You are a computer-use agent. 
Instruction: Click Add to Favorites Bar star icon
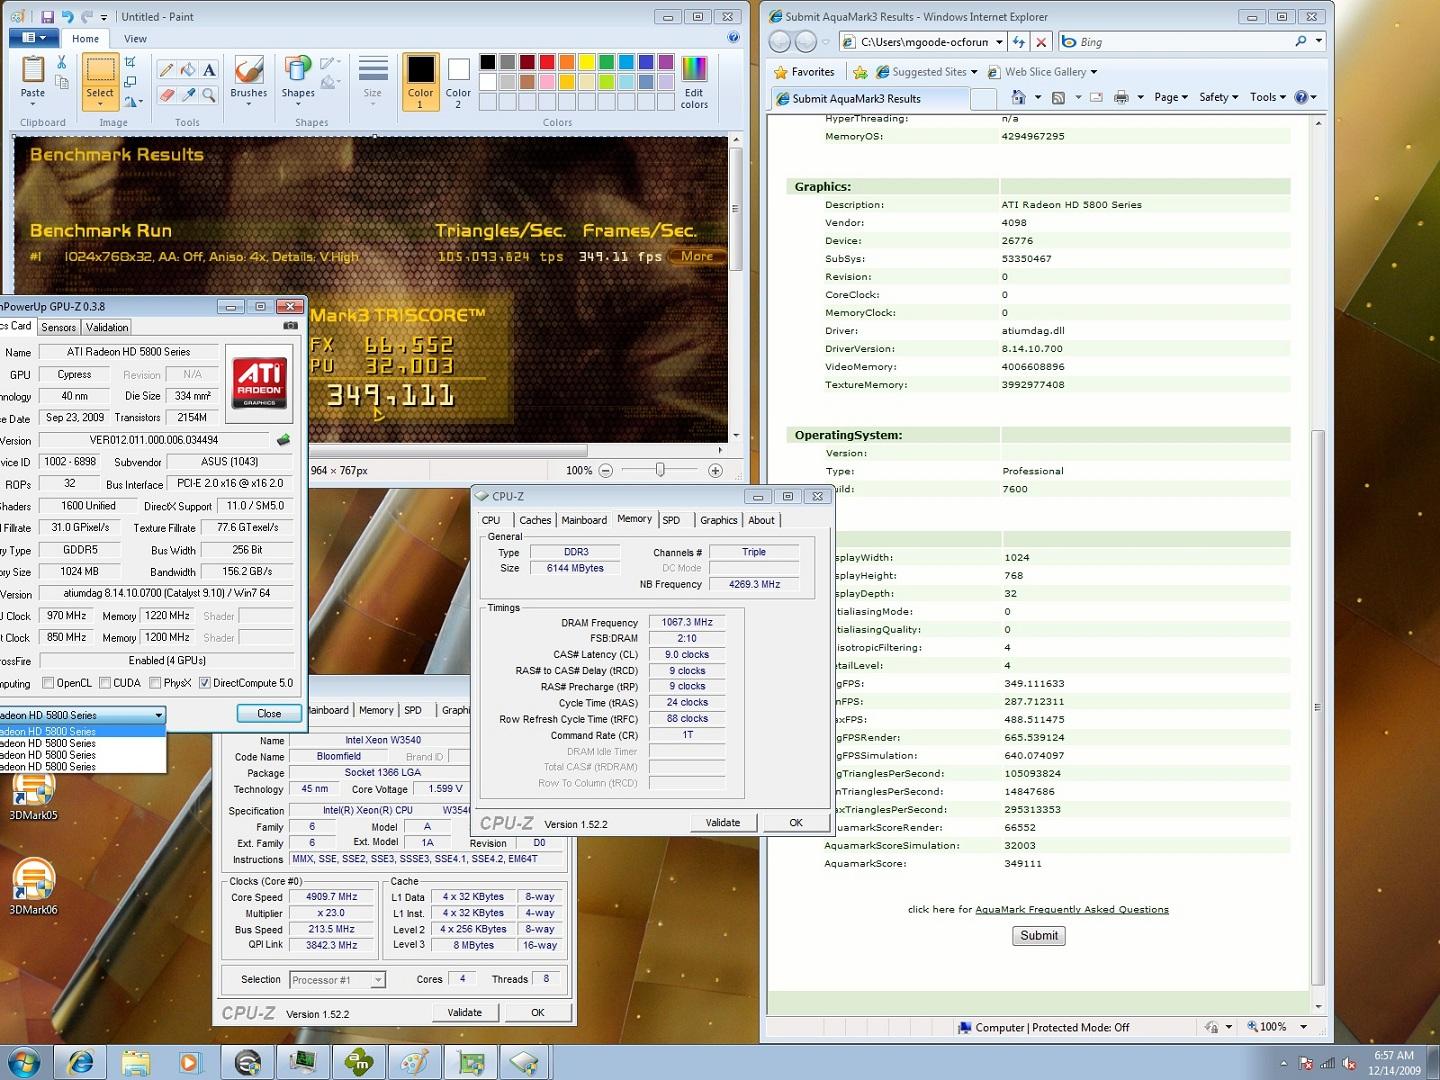point(860,72)
